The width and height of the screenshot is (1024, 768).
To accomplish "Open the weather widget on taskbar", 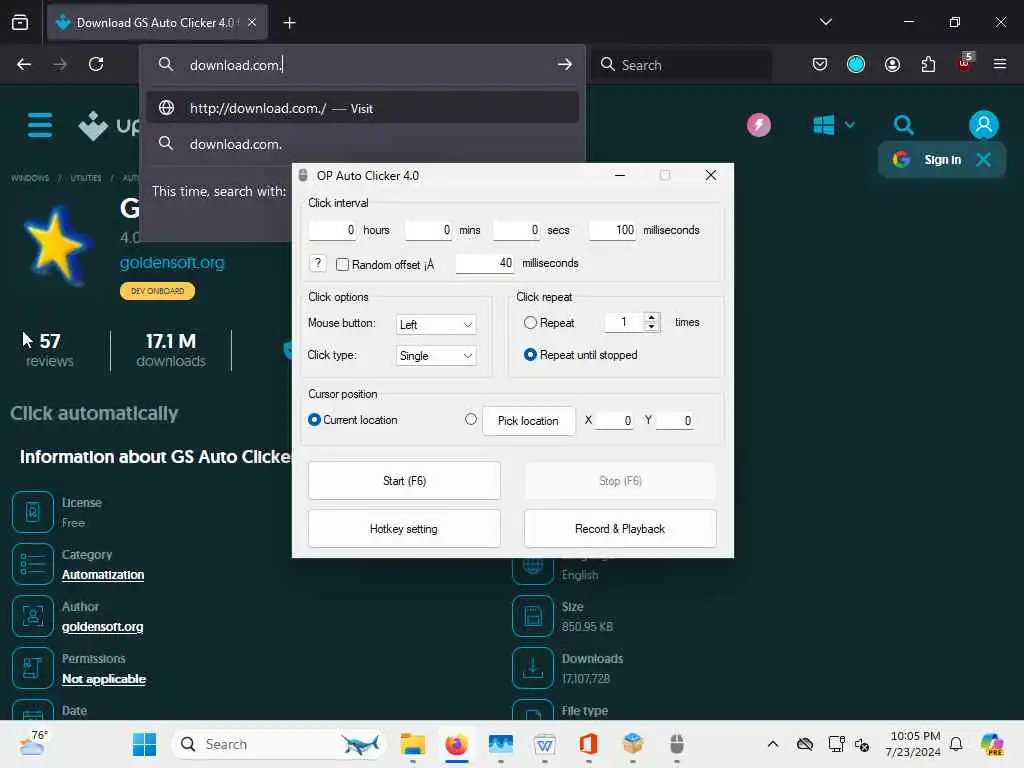I will click(x=33, y=743).
